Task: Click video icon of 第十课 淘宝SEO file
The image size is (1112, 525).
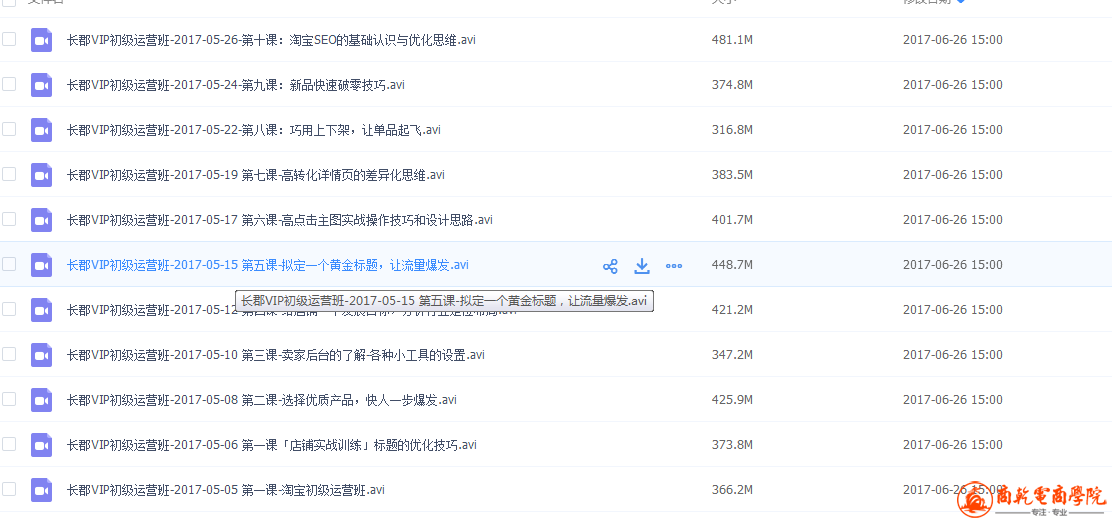Action: [x=42, y=40]
